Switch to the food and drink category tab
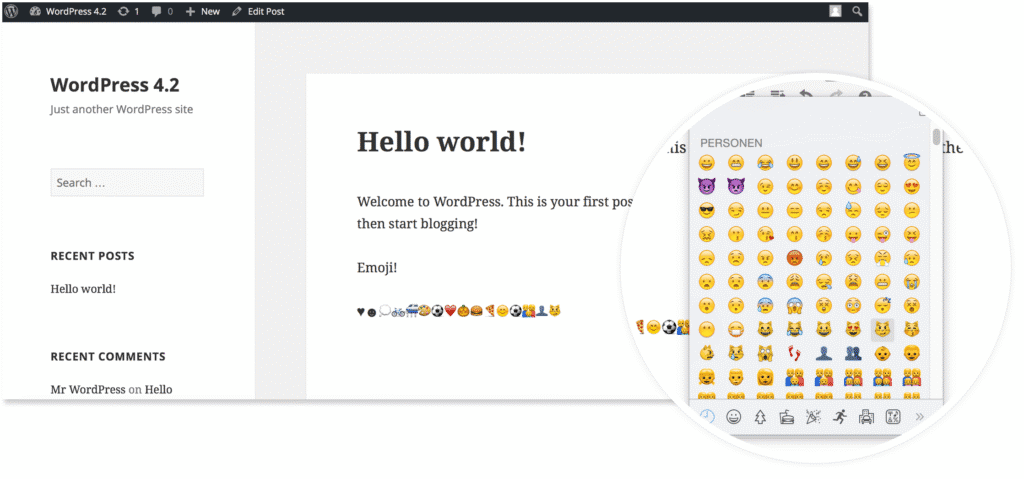Screen dimensions: 1024x479 point(786,416)
